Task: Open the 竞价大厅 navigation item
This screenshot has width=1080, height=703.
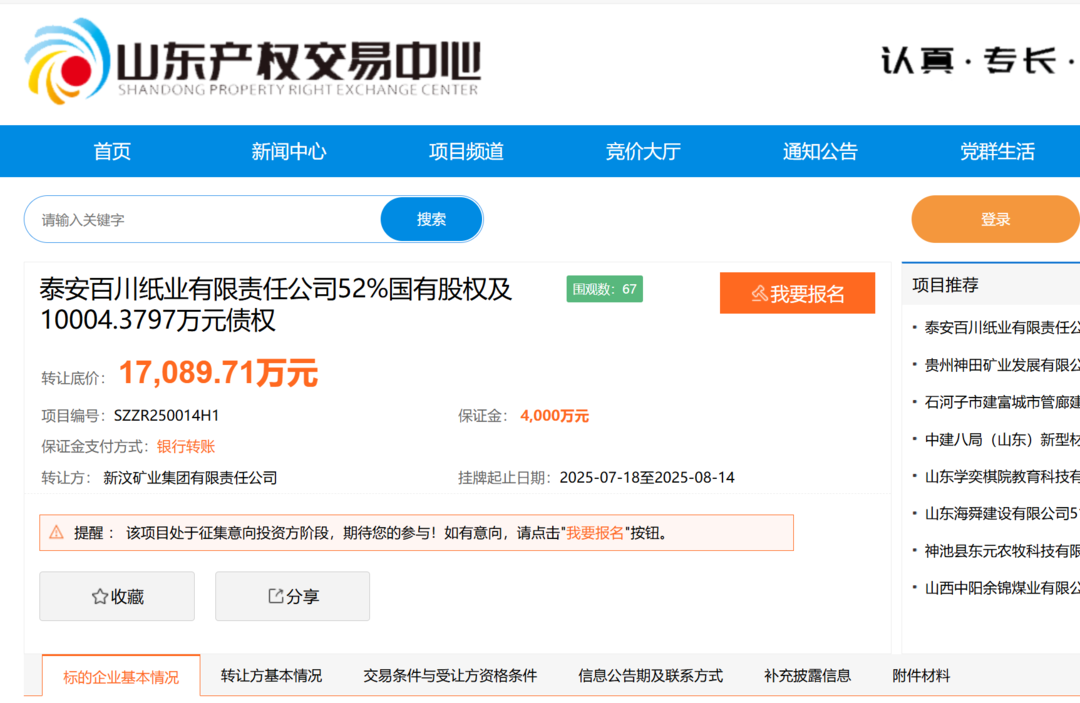Action: (x=643, y=151)
